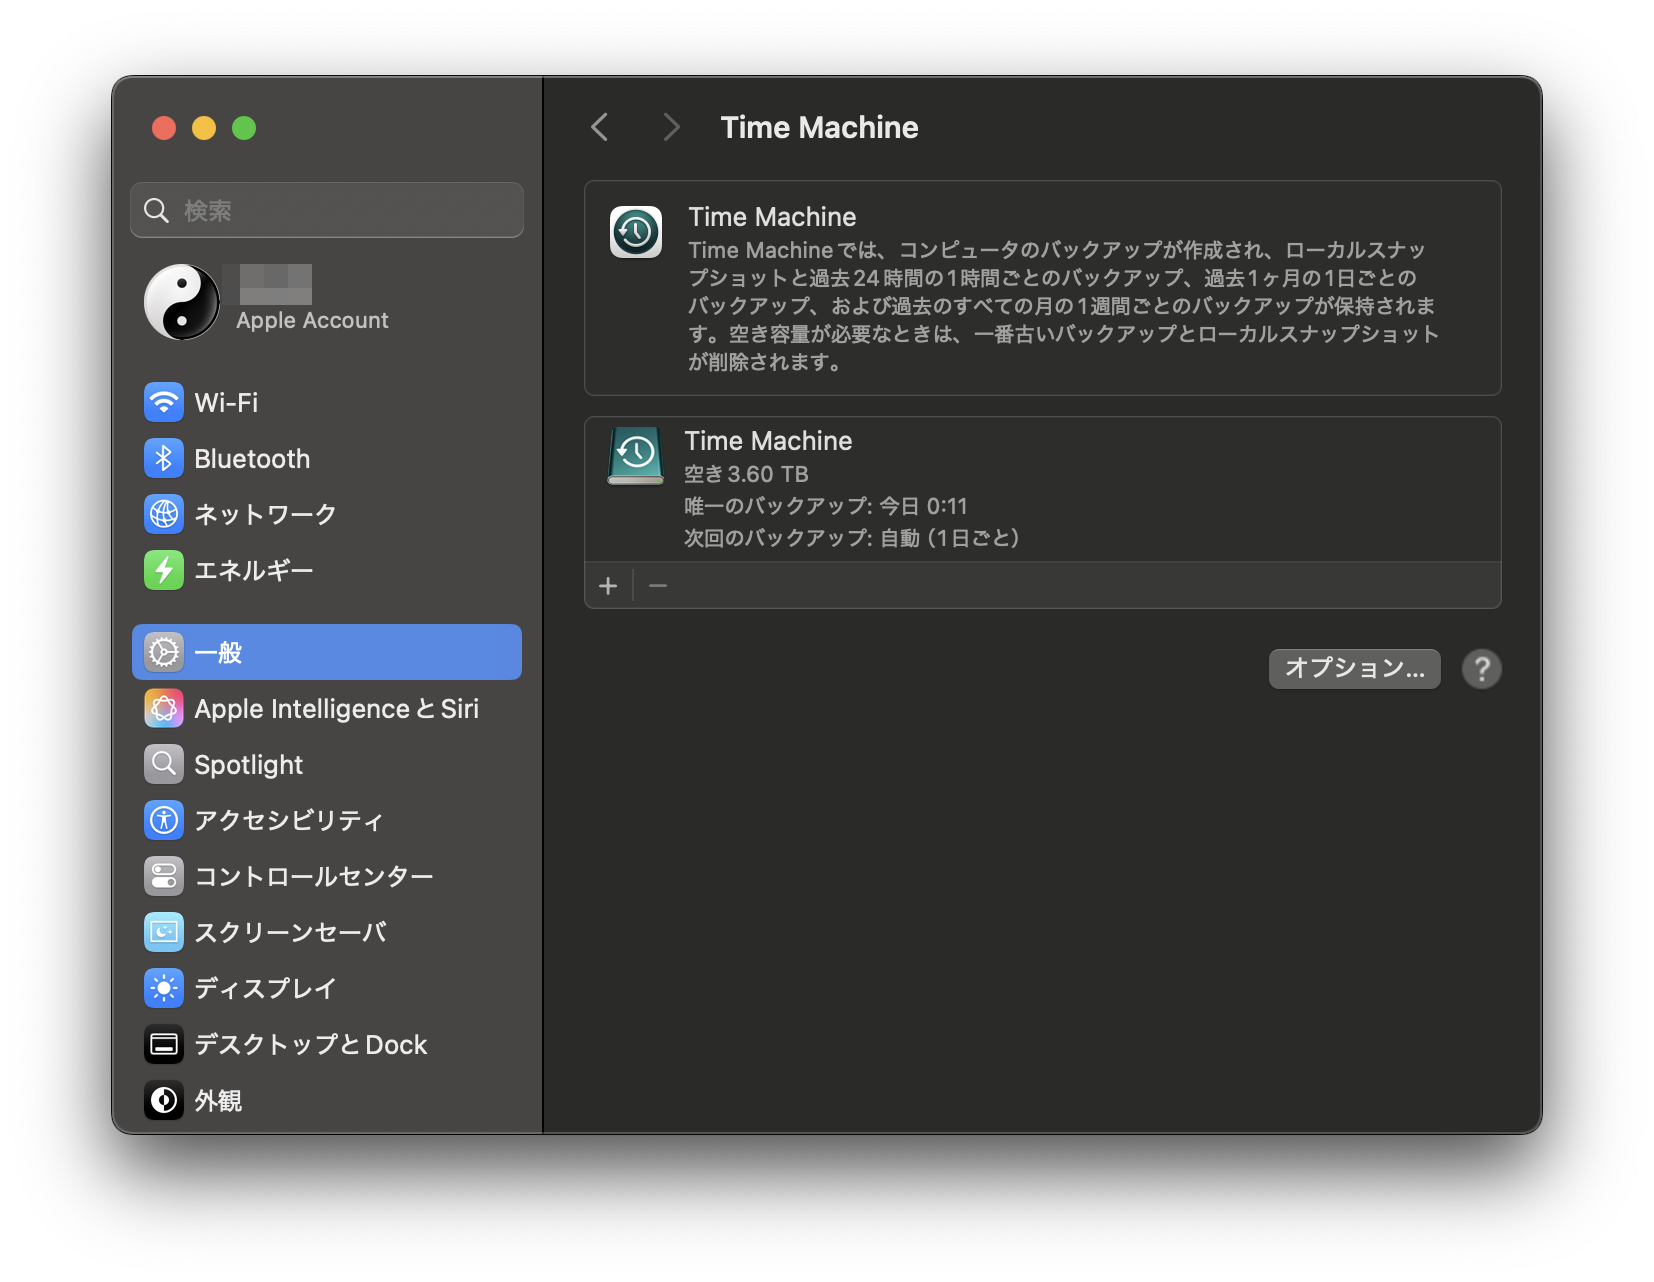
Task: Open Apple Intelligence と Siri settings
Action: 336,709
